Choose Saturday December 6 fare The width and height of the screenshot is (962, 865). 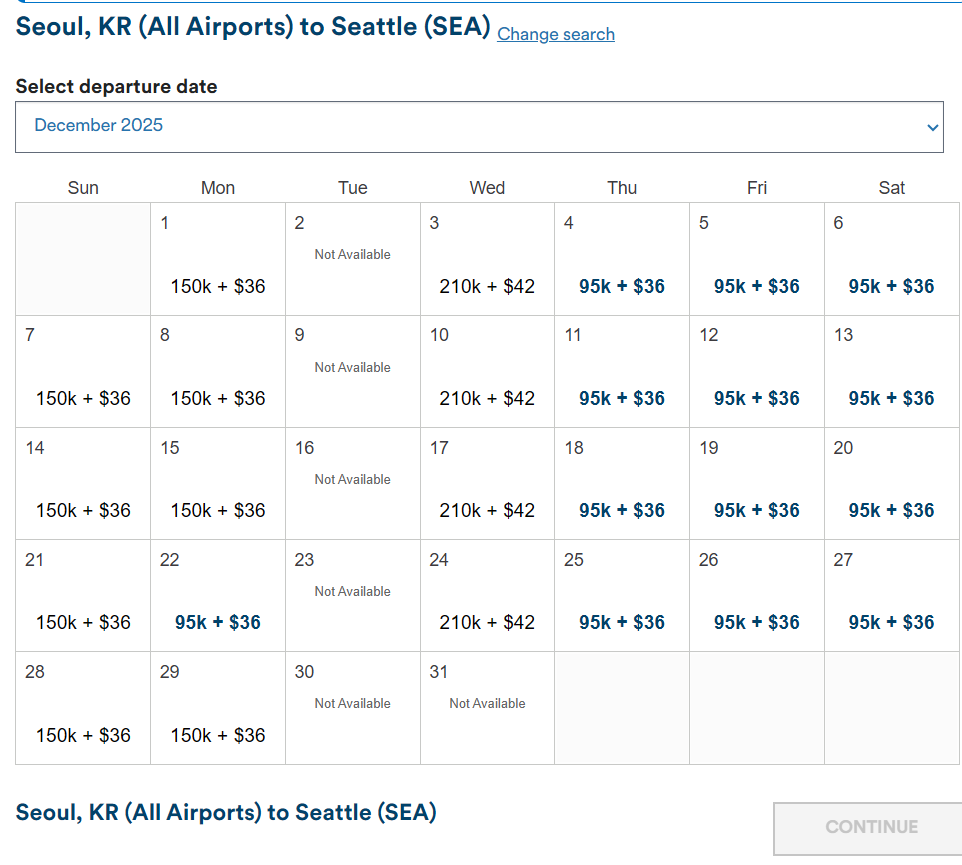click(x=892, y=260)
